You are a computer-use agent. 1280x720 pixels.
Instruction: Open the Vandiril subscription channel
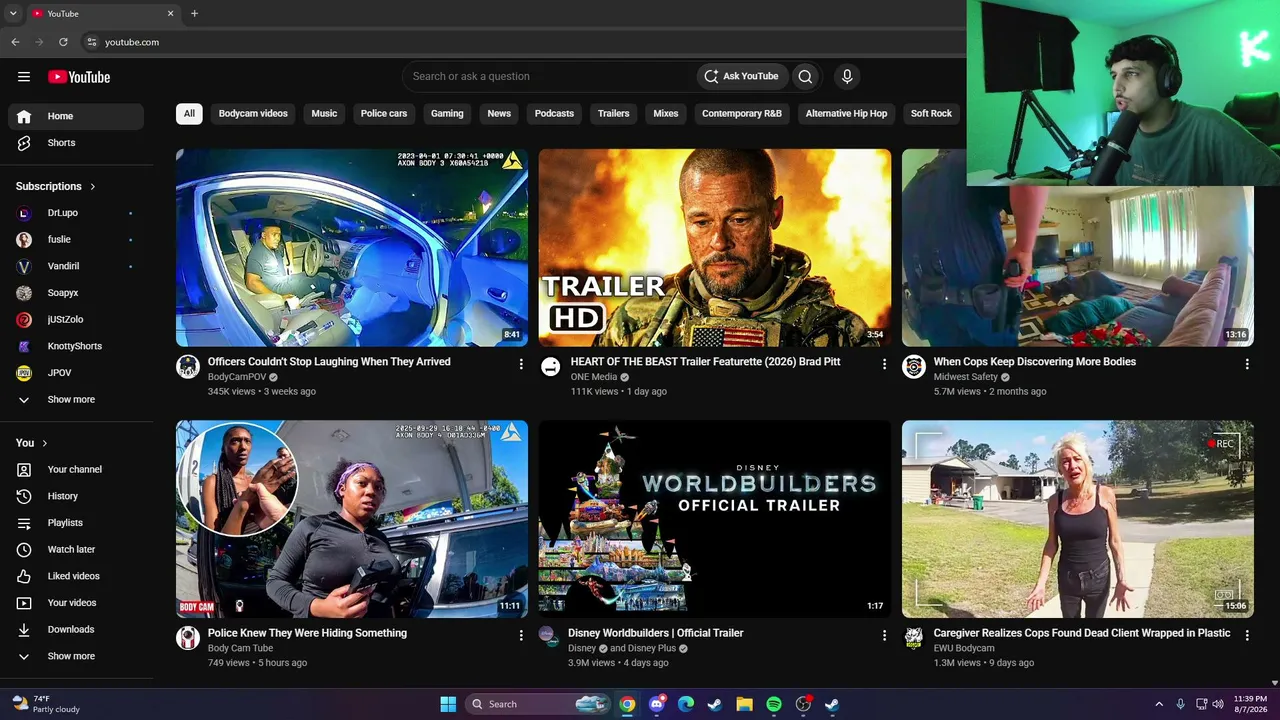pos(76,266)
